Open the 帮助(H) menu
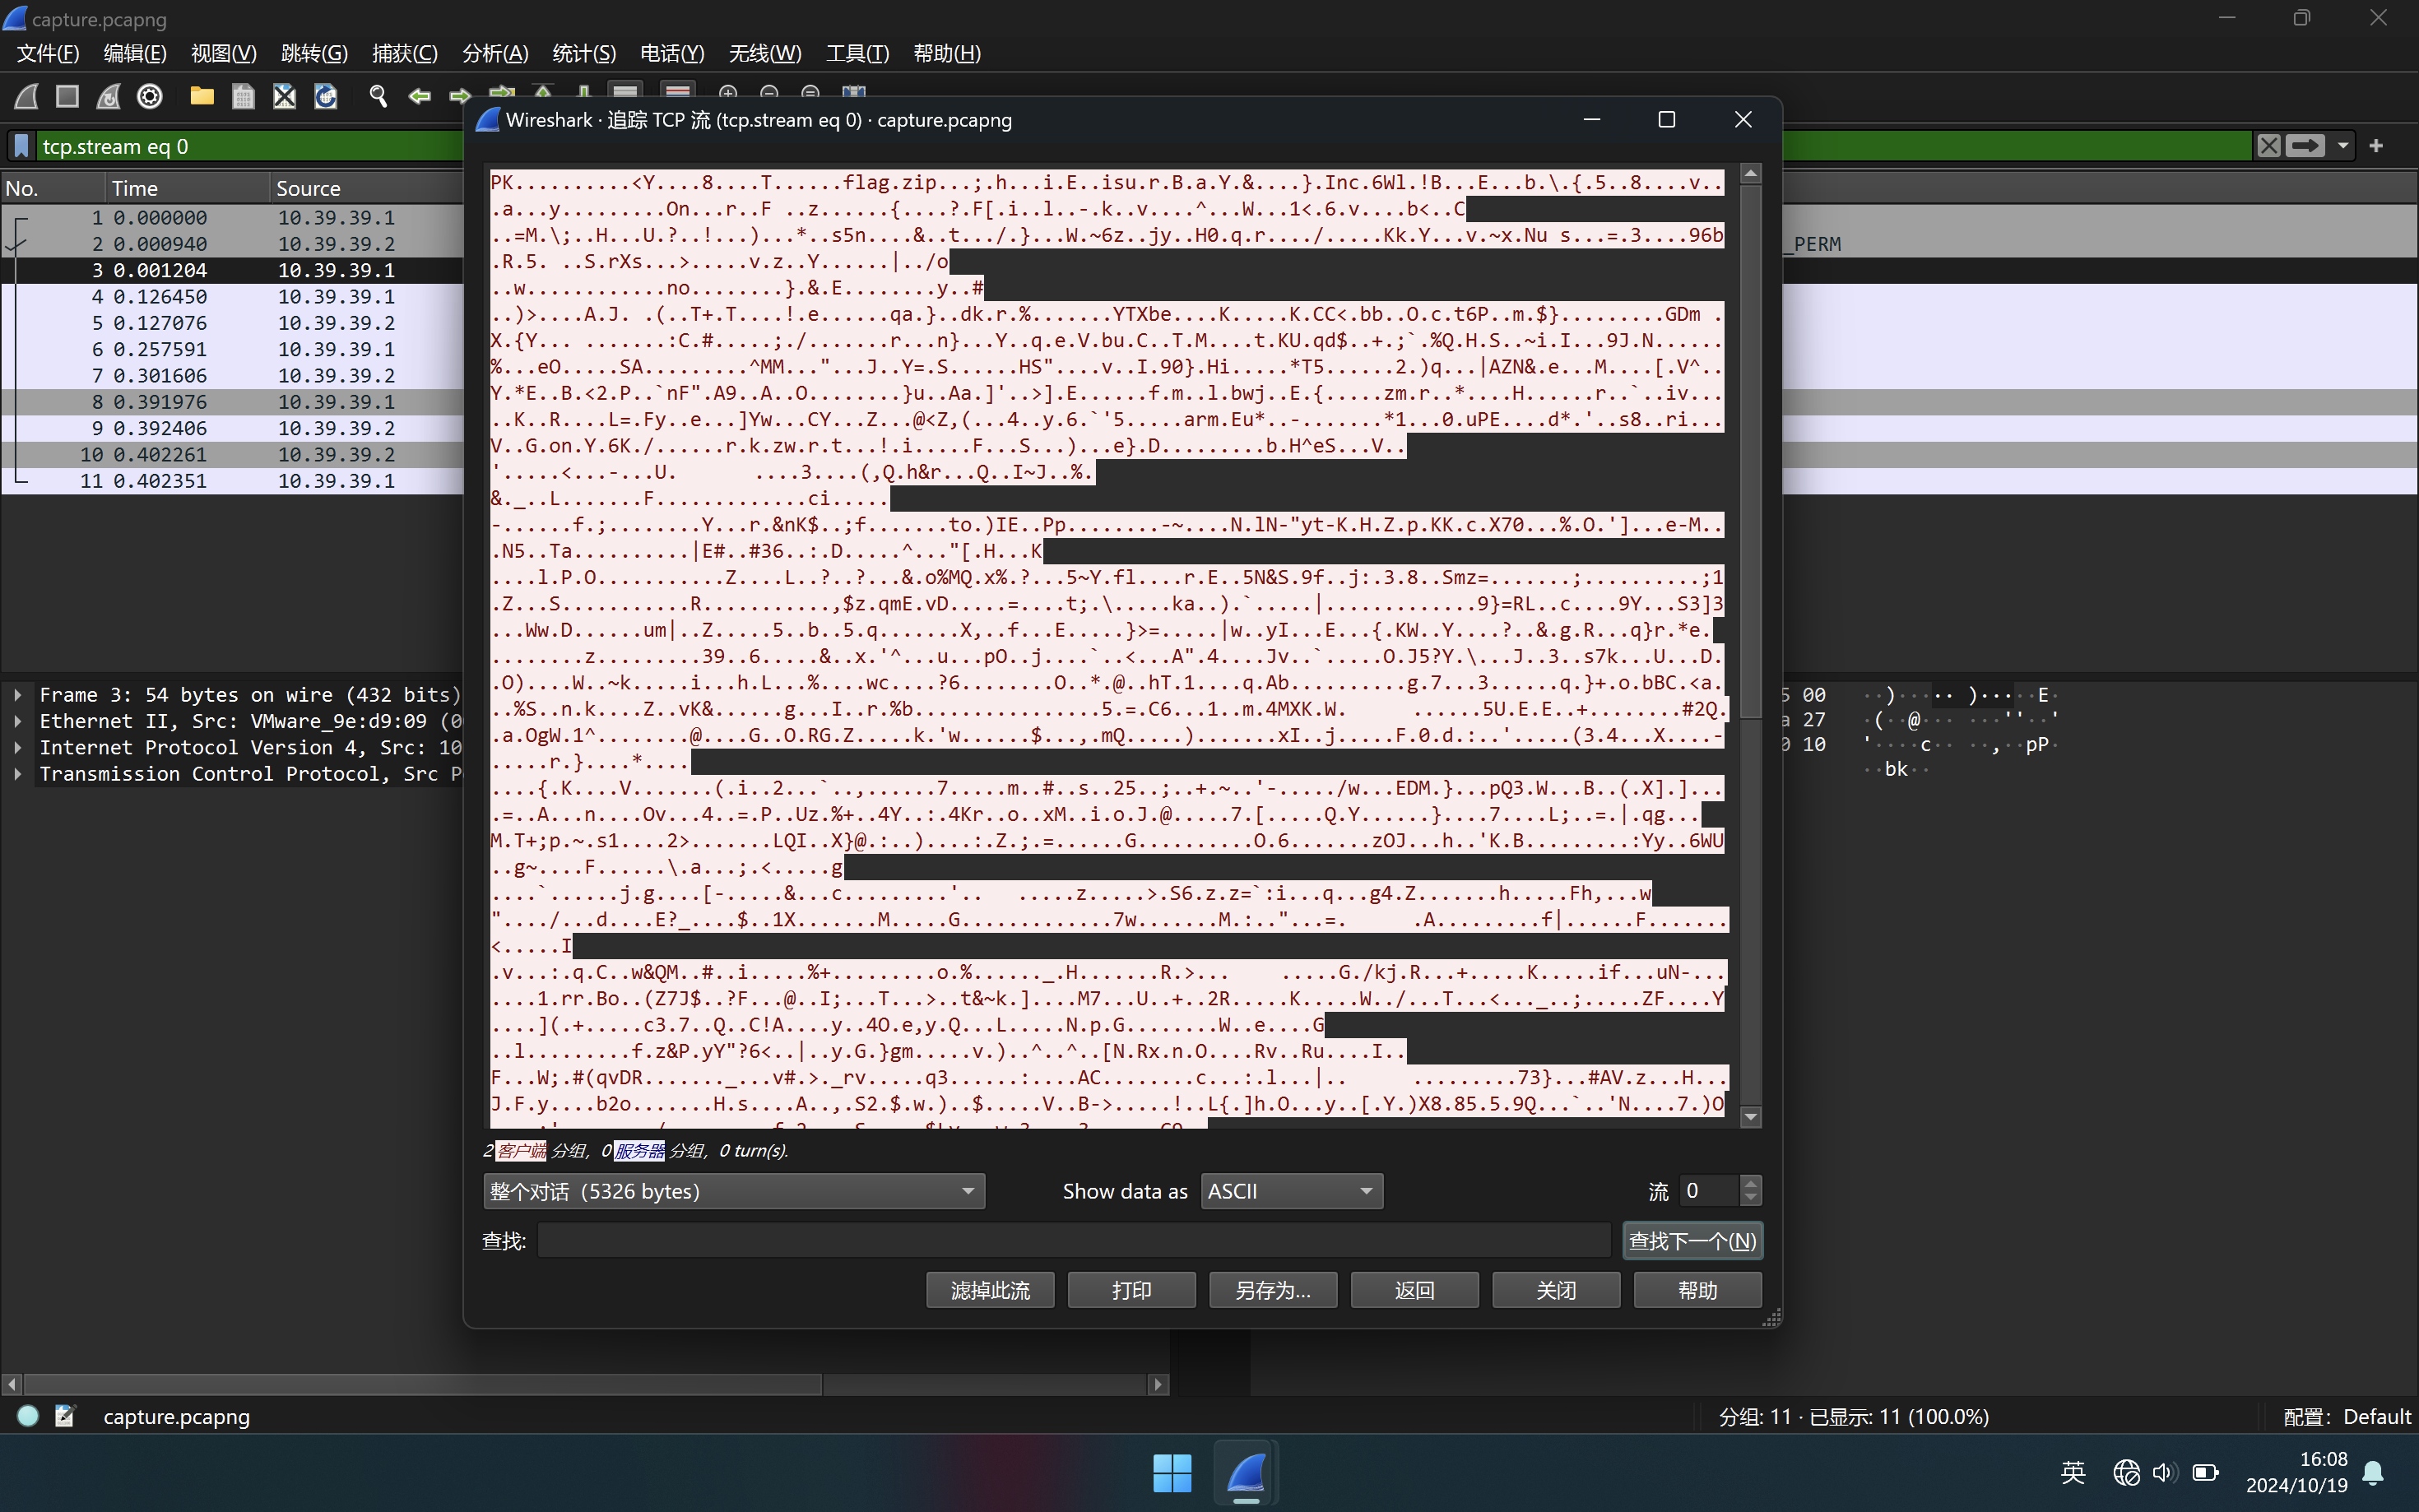 947,53
